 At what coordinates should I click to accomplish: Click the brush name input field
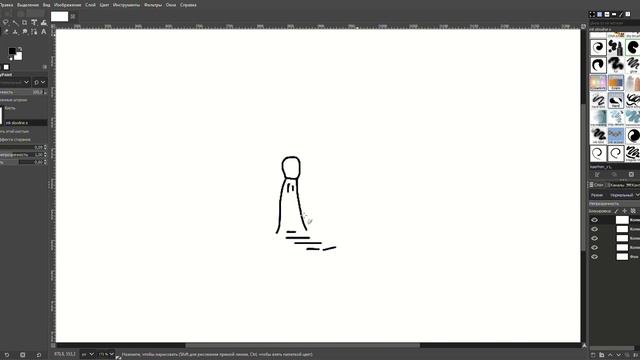pyautogui.click(x=26, y=122)
